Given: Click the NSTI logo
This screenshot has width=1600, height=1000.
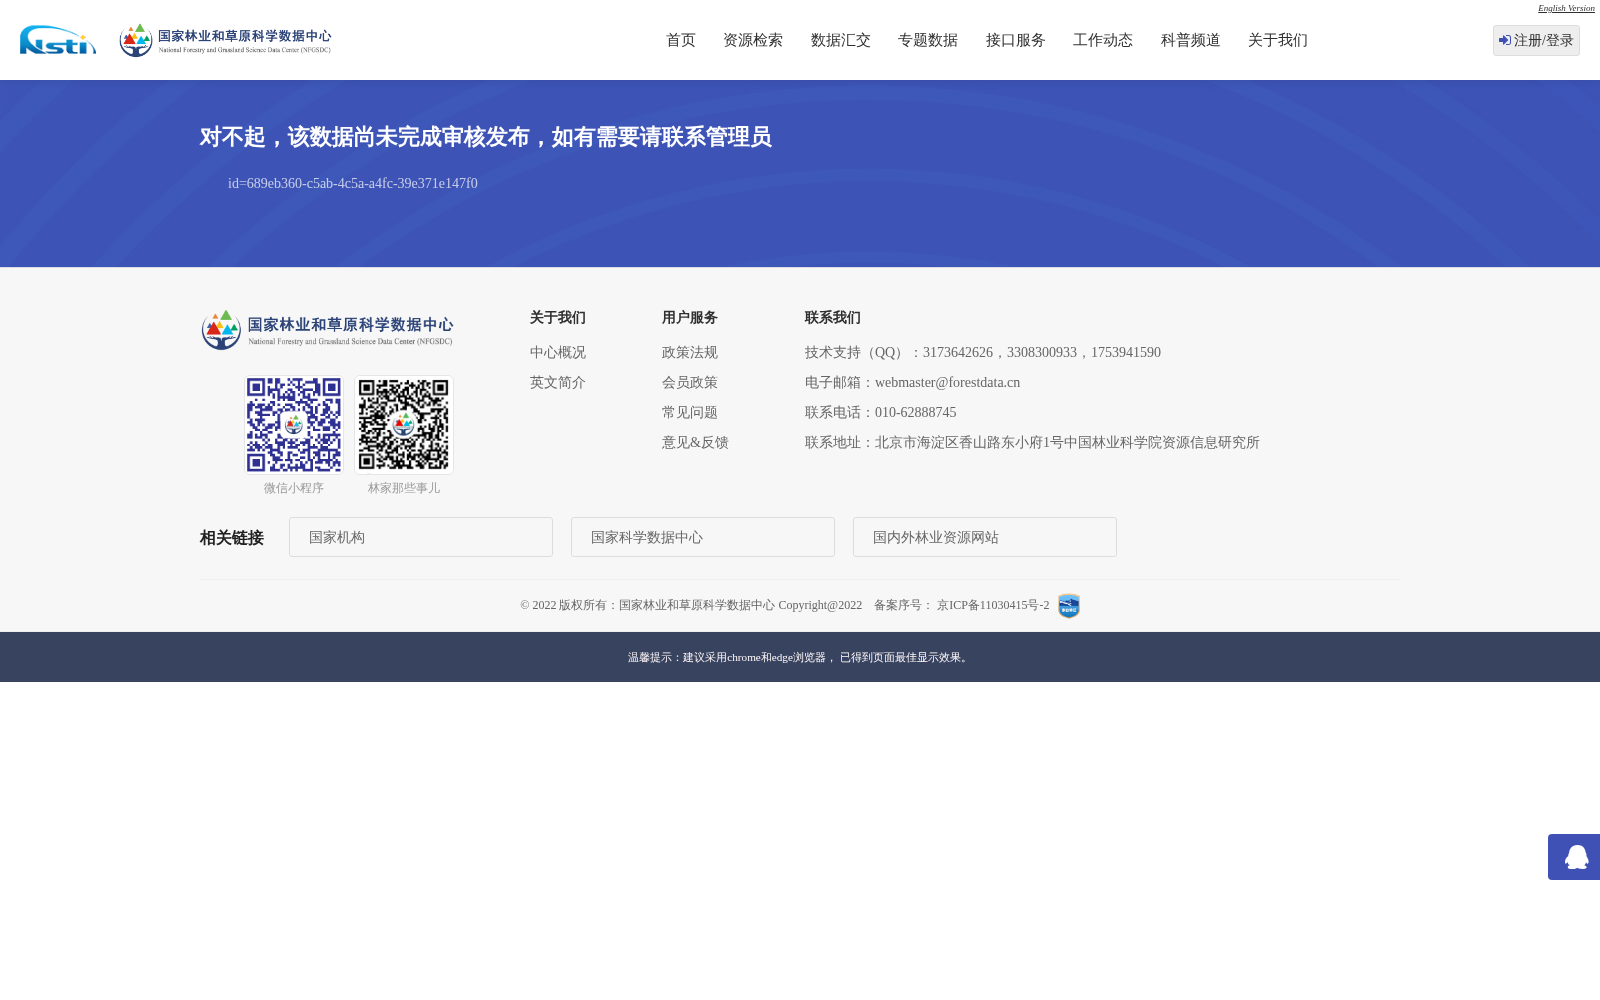Looking at the screenshot, I should tap(58, 40).
